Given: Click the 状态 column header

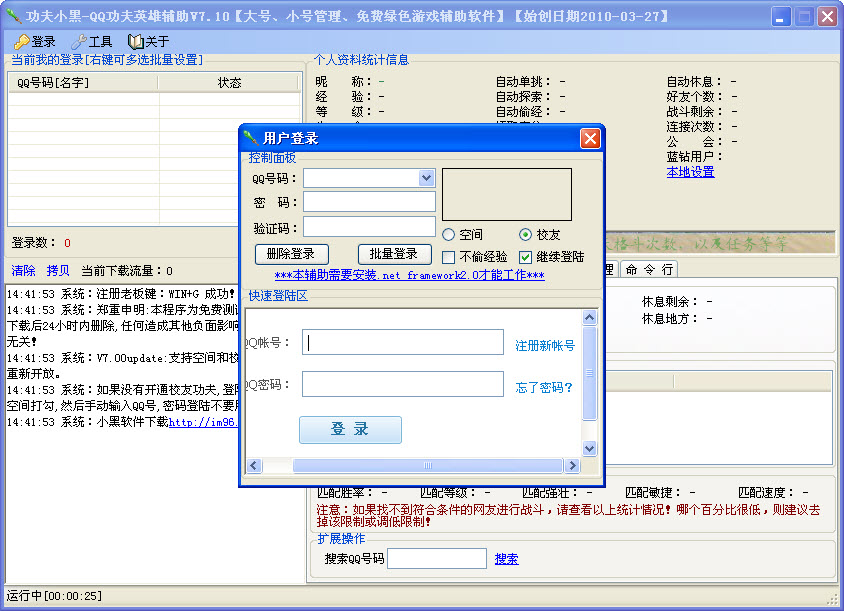Looking at the screenshot, I should pyautogui.click(x=229, y=83).
